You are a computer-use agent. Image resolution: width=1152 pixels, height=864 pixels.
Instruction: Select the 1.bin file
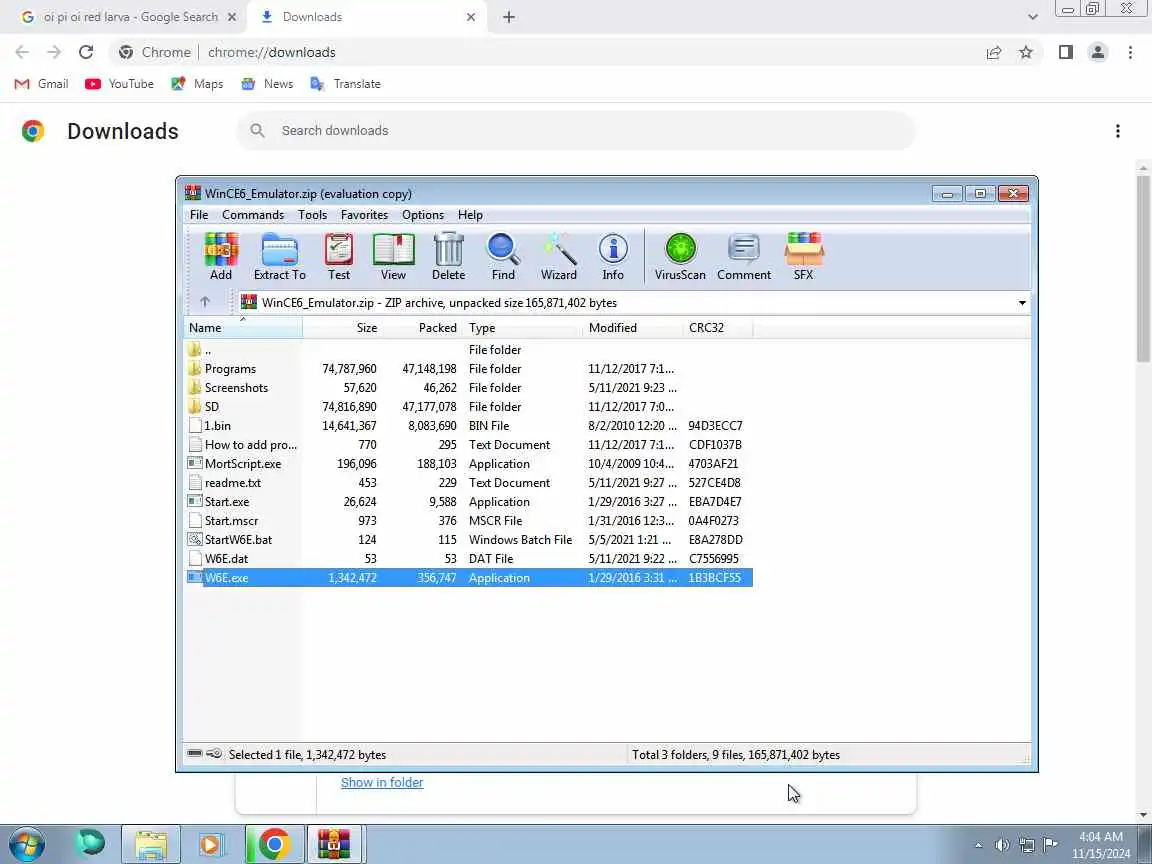(468, 426)
